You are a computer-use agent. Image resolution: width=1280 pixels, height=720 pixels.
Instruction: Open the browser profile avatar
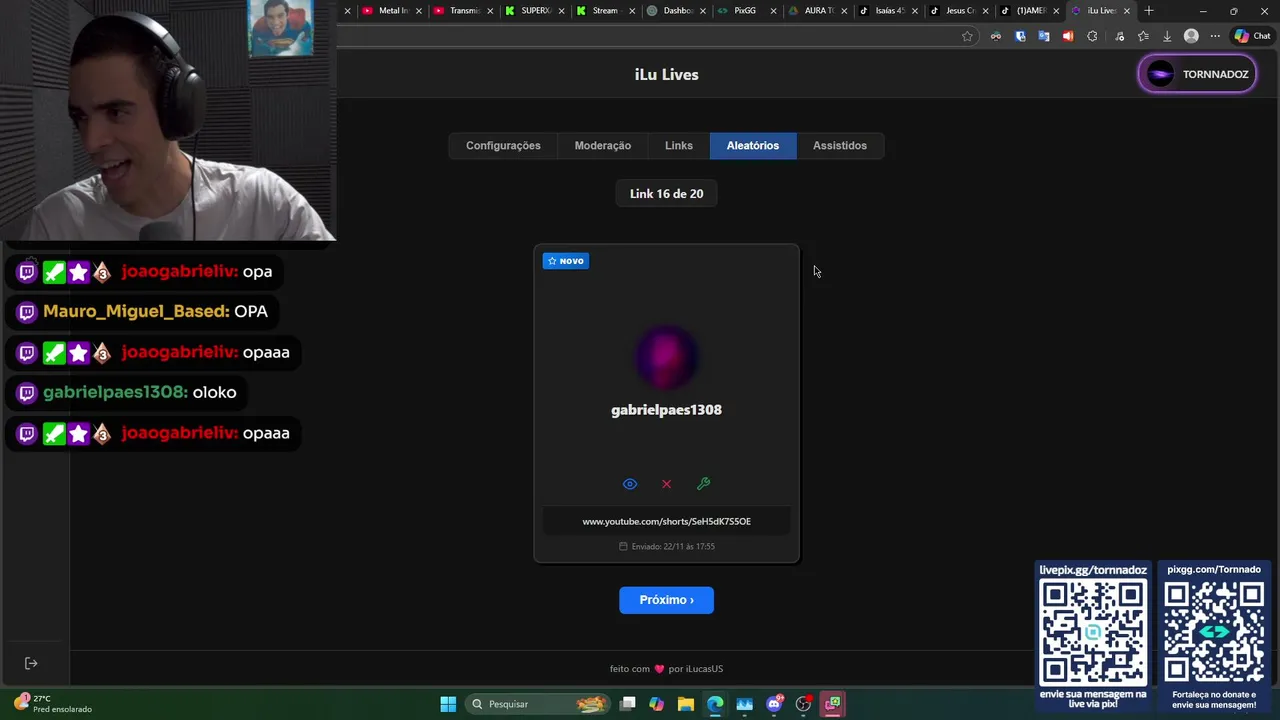(x=1191, y=36)
